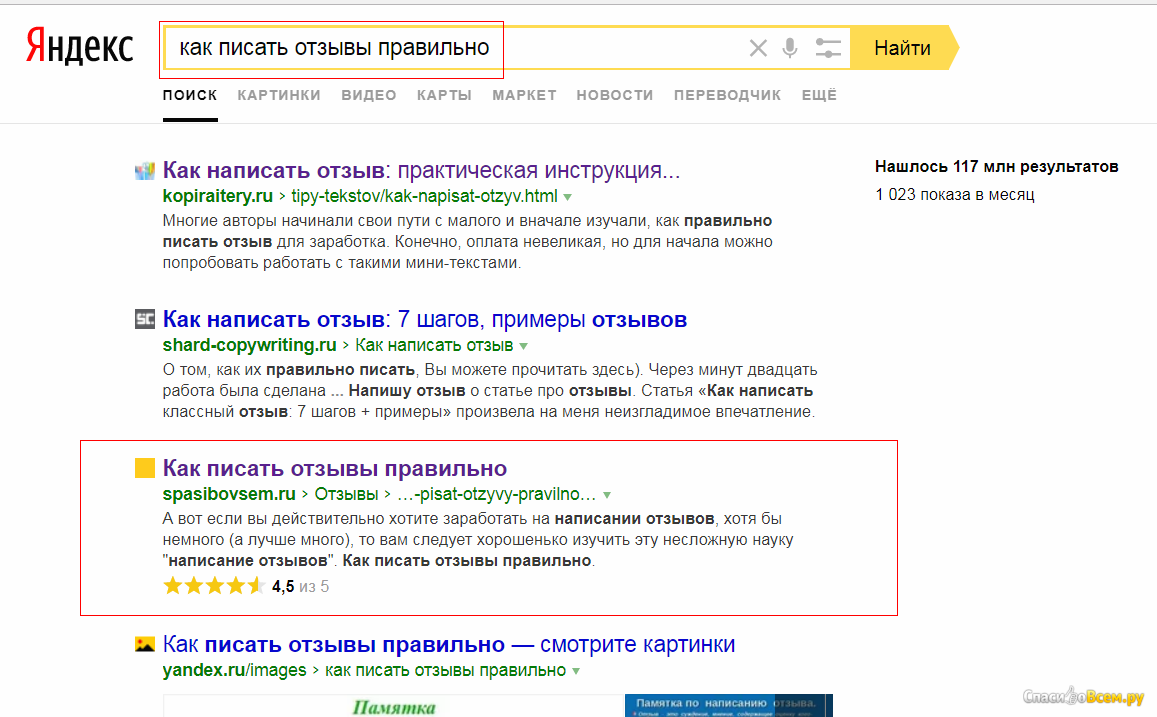The width and height of the screenshot is (1157, 717).
Task: Expand the shard-copywriting.ru URL dropdown arrow
Action: [x=523, y=346]
